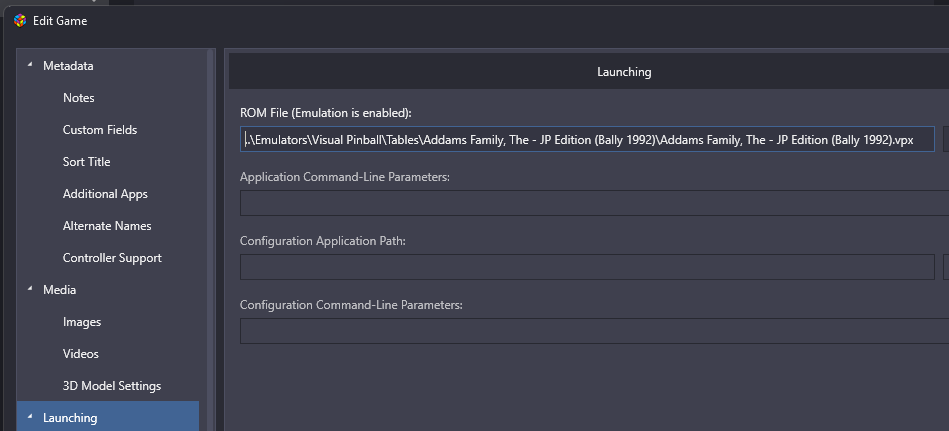Open the Custom Fields page

[100, 130]
